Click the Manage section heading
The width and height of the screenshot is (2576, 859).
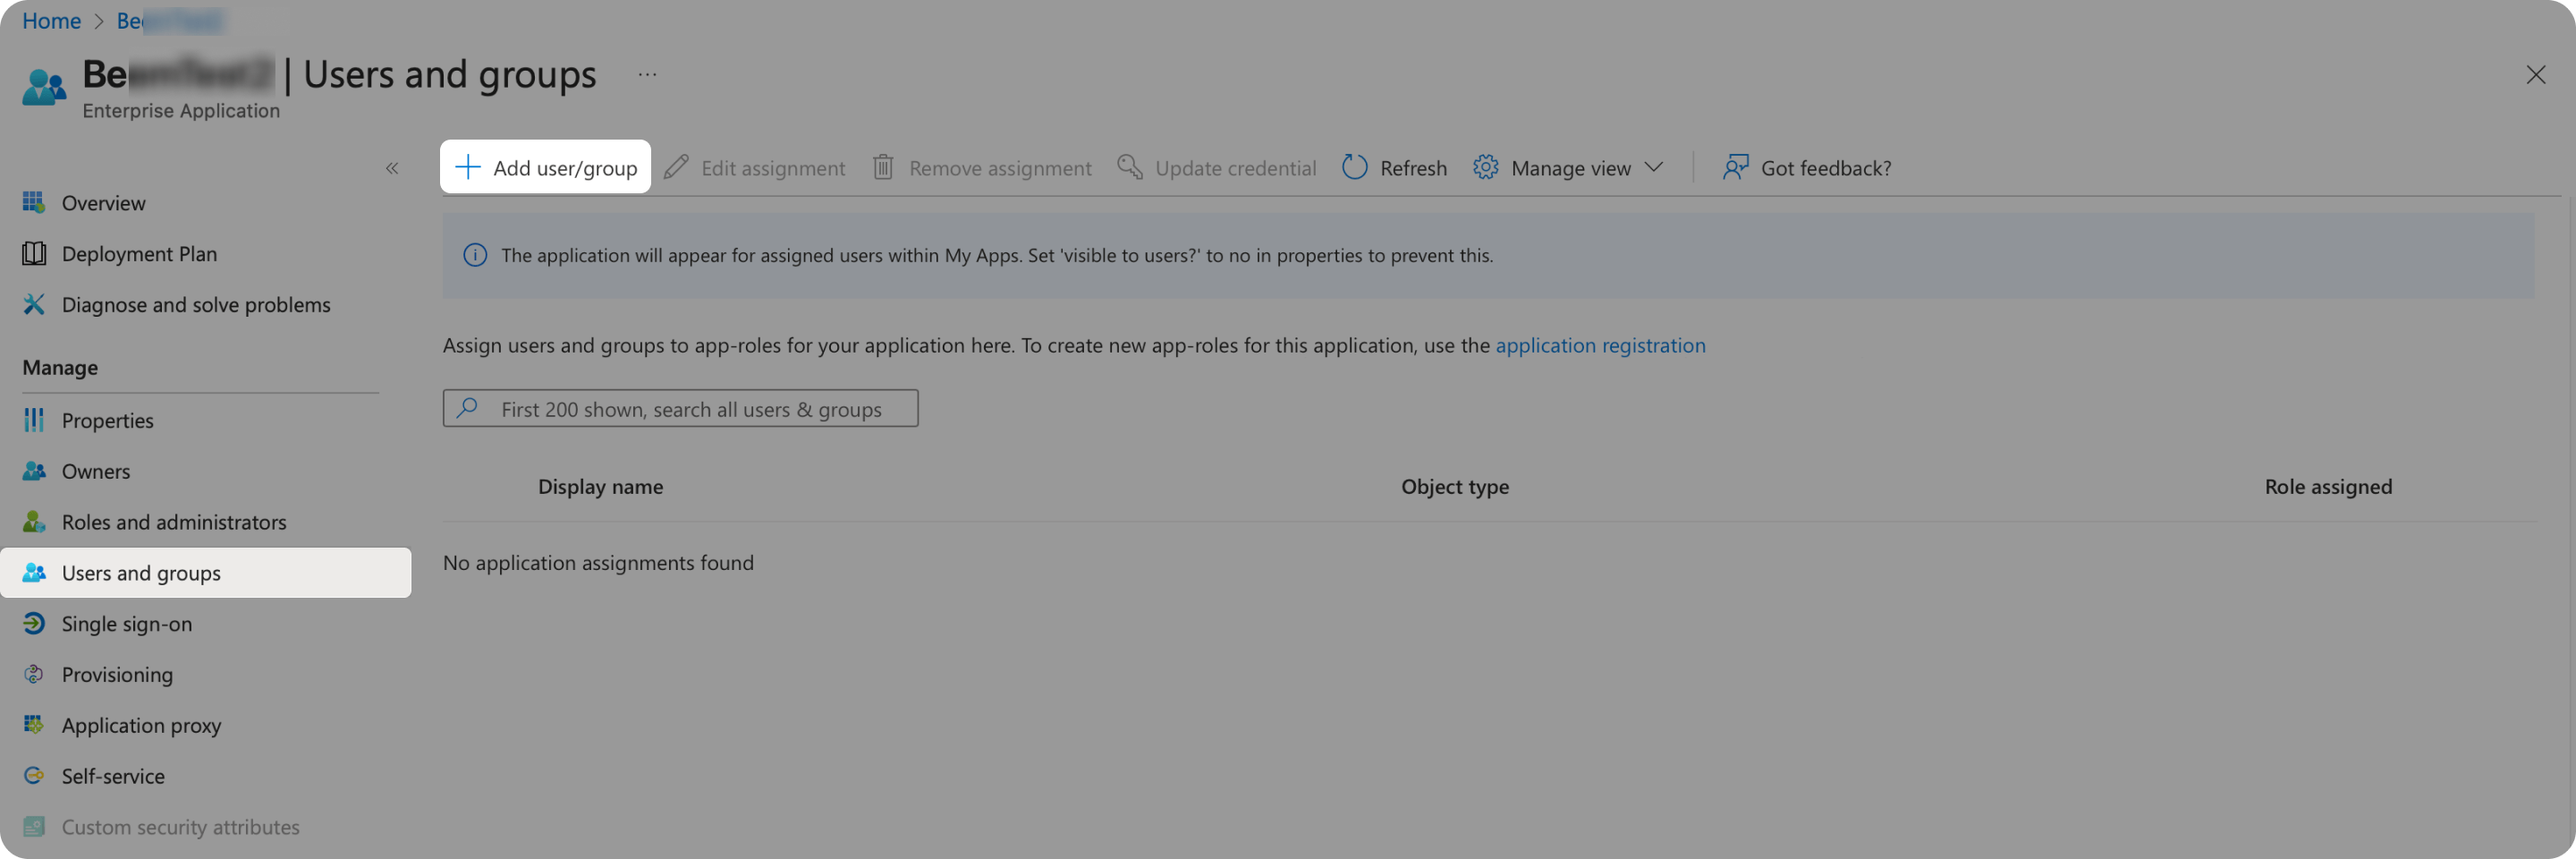60,367
